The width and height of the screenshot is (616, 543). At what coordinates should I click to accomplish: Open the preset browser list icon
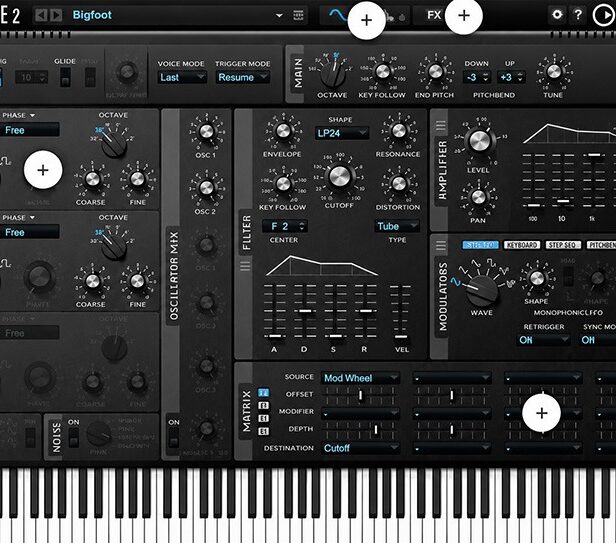299,15
